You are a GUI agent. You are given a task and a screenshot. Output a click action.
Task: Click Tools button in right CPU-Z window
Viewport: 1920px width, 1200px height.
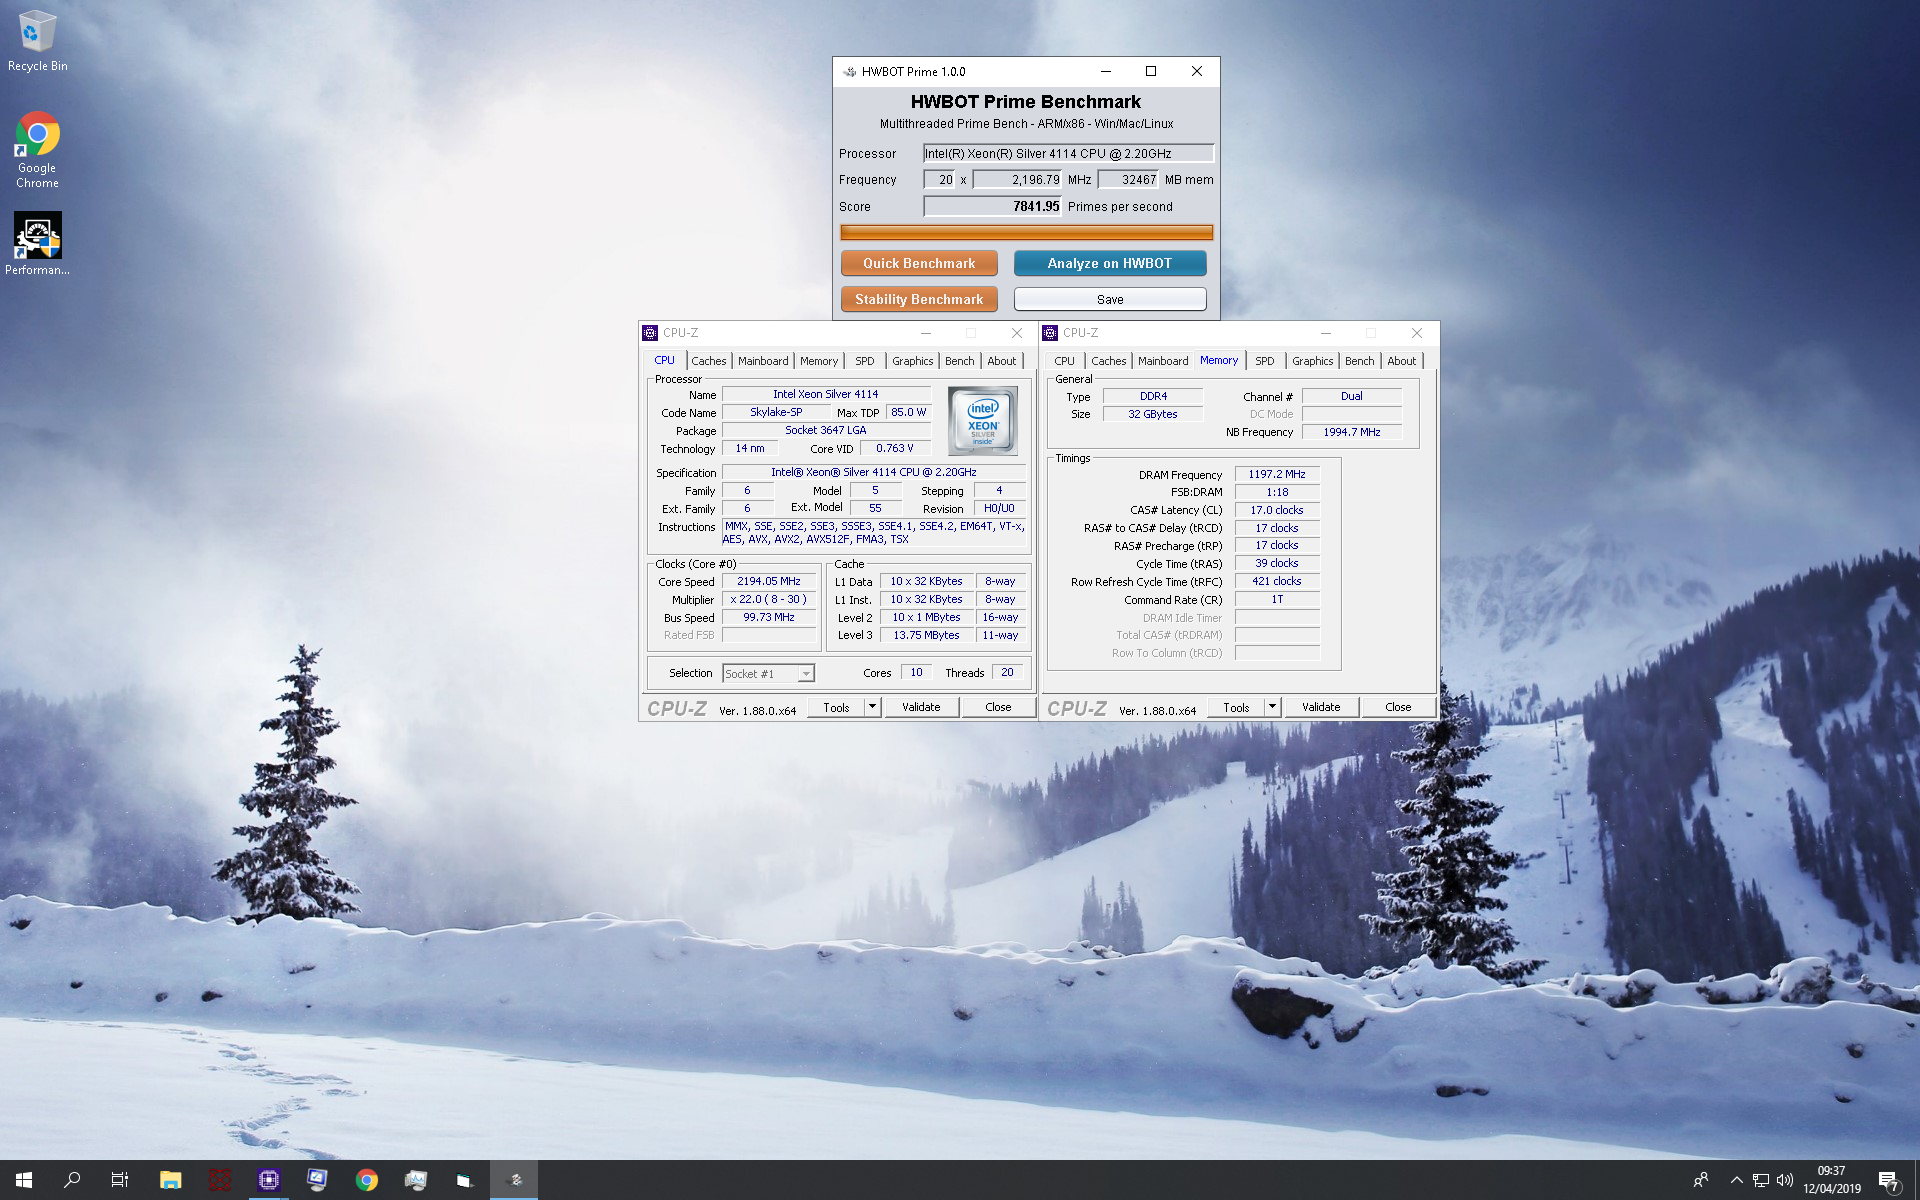tap(1237, 707)
